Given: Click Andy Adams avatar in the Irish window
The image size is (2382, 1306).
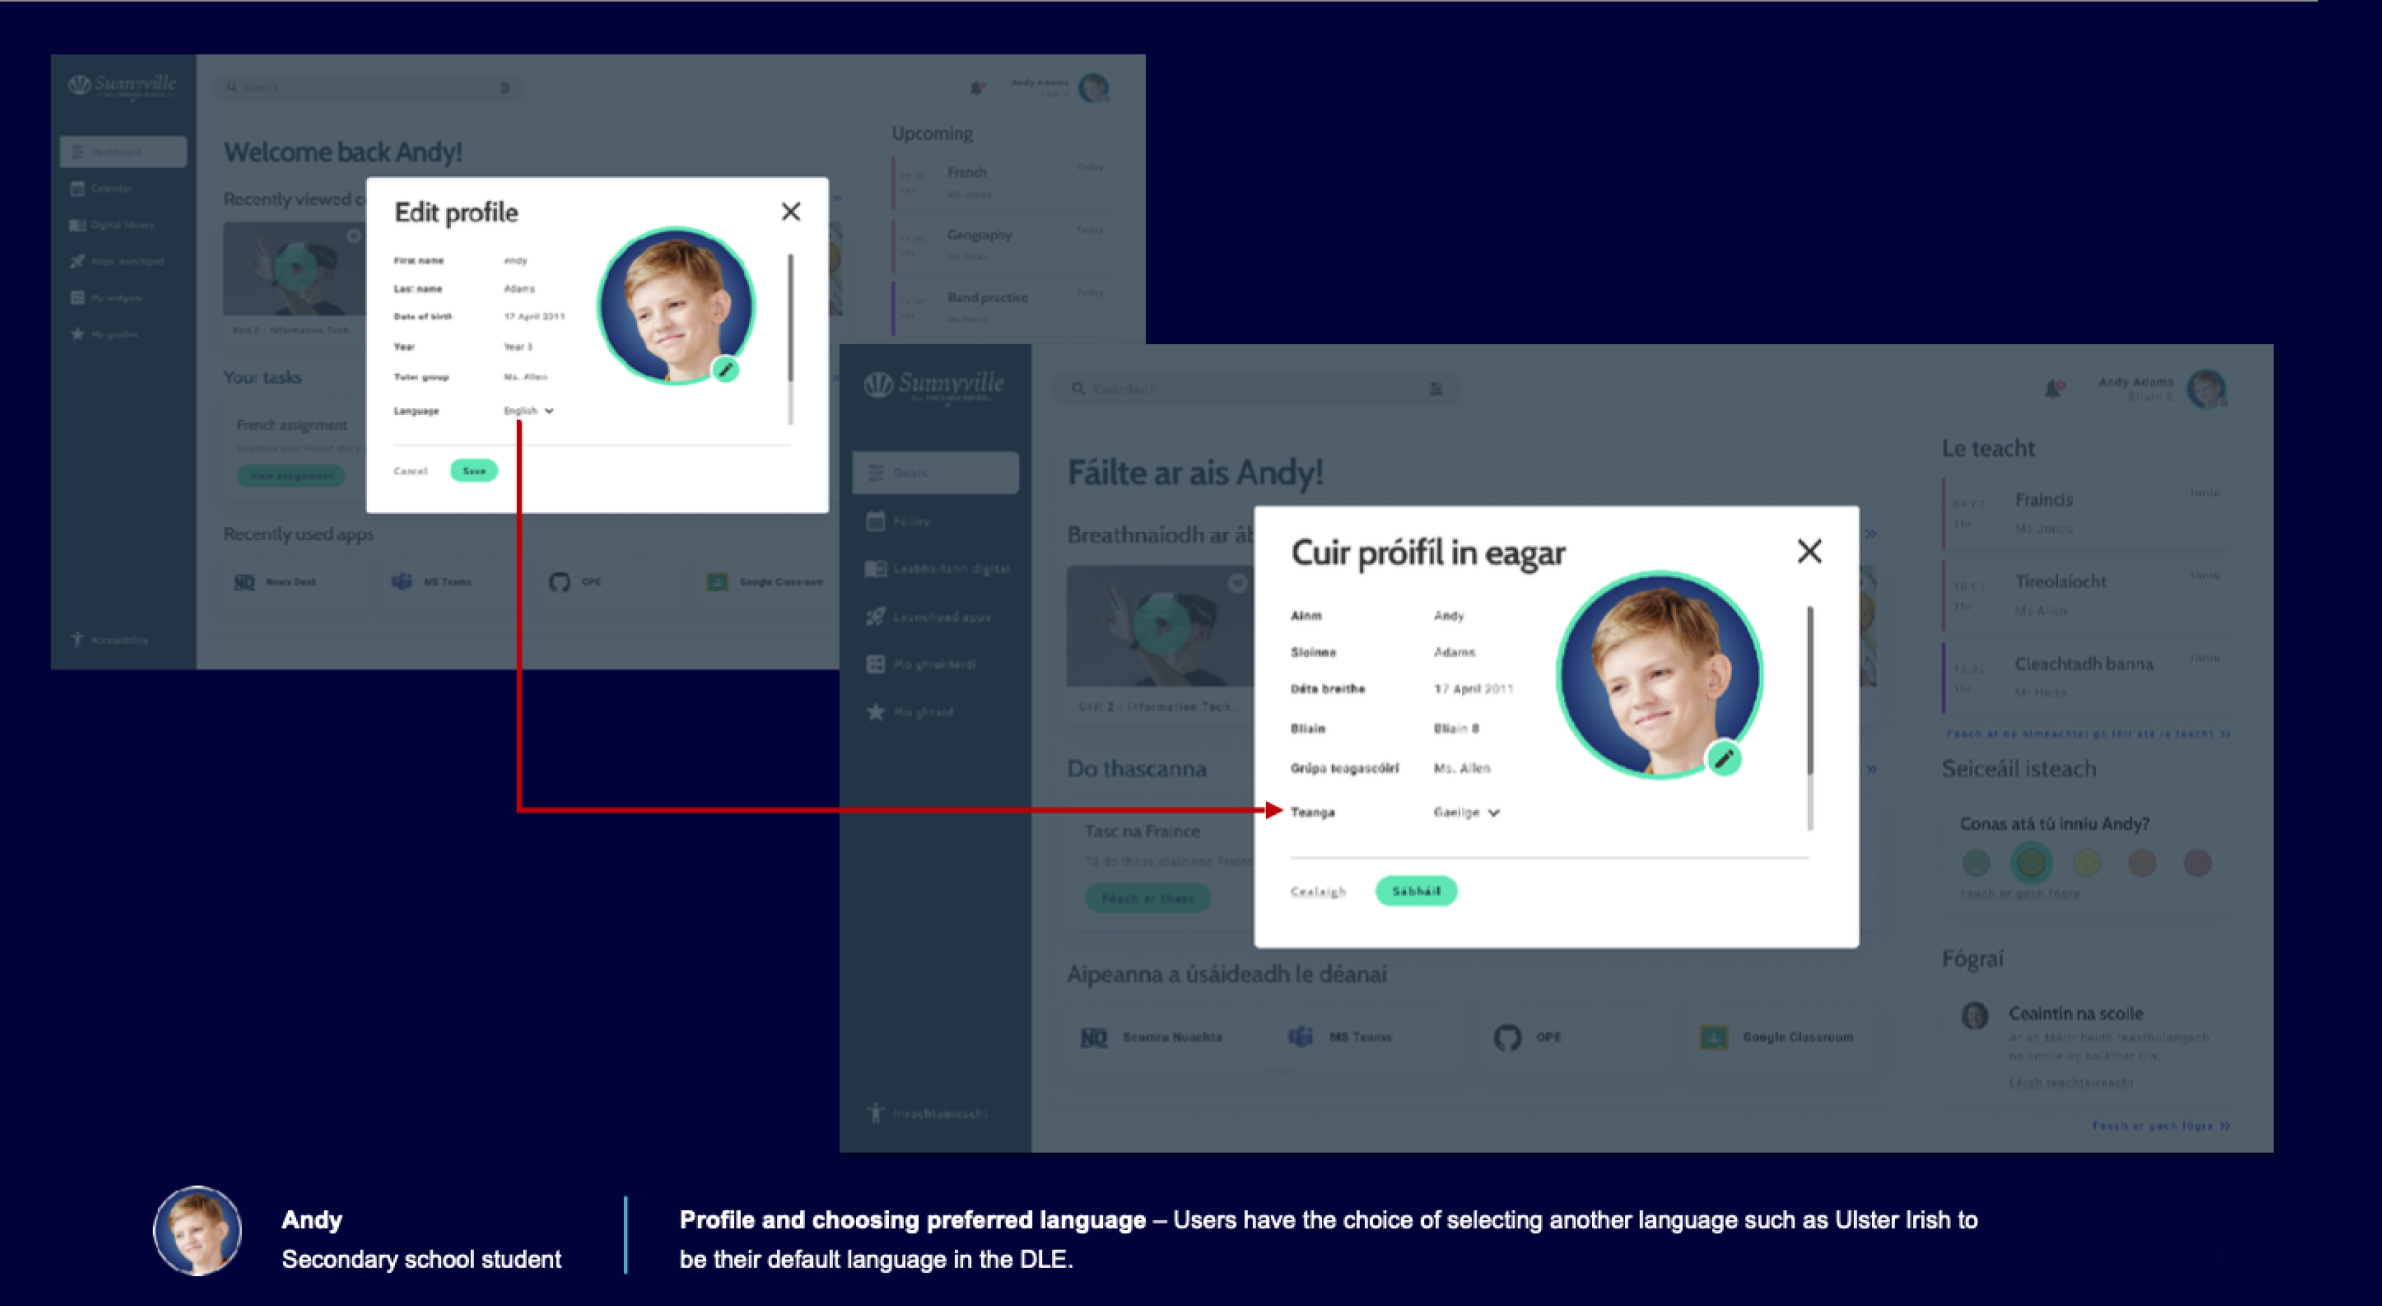Looking at the screenshot, I should pyautogui.click(x=2206, y=389).
